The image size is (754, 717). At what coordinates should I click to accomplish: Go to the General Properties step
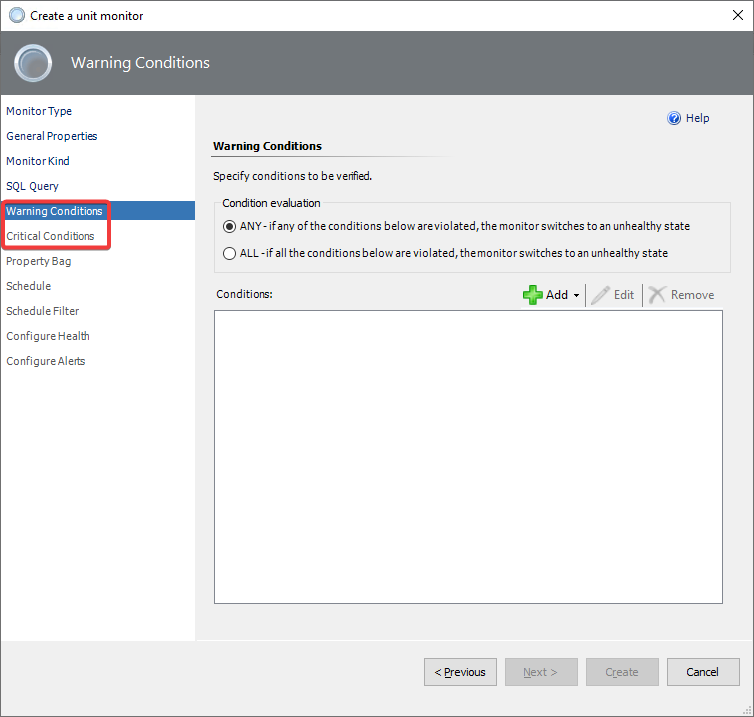tap(51, 136)
